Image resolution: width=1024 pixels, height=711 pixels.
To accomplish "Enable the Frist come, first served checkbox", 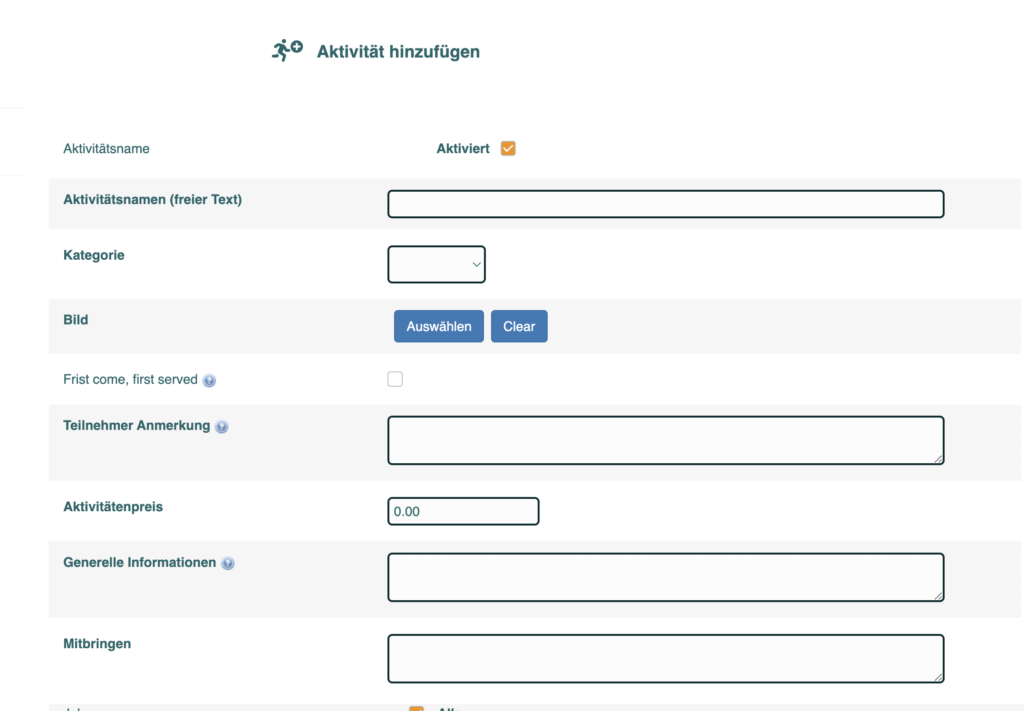I will coord(395,379).
